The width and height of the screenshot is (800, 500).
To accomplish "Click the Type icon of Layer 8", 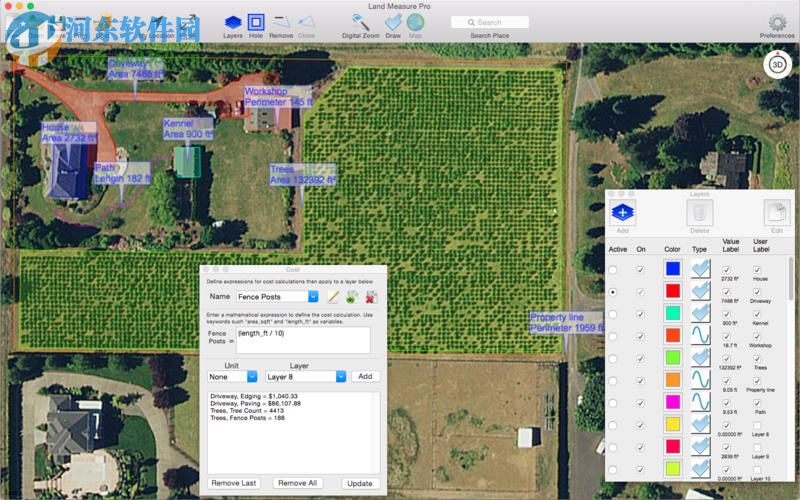I will (701, 424).
